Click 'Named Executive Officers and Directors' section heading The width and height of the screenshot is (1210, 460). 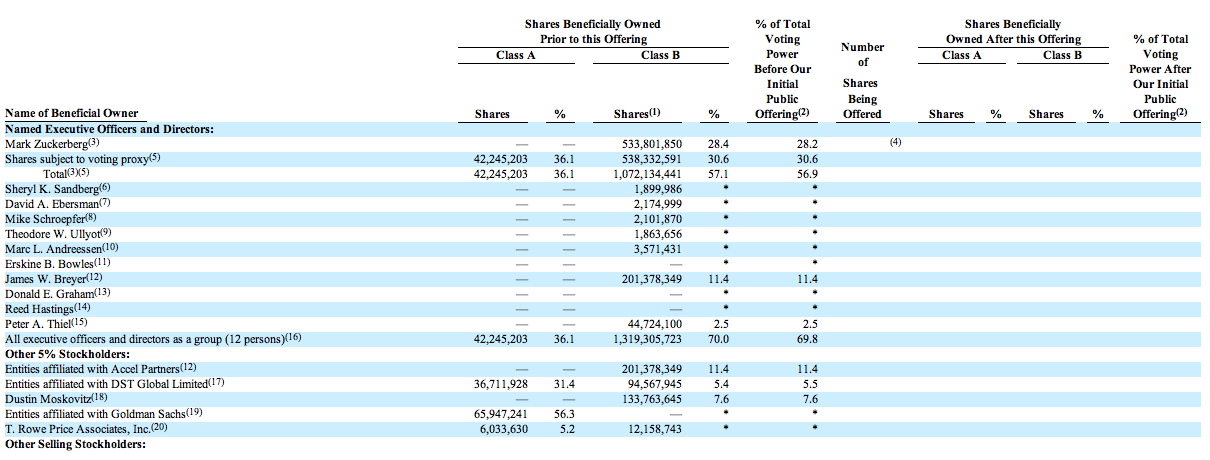coord(109,129)
